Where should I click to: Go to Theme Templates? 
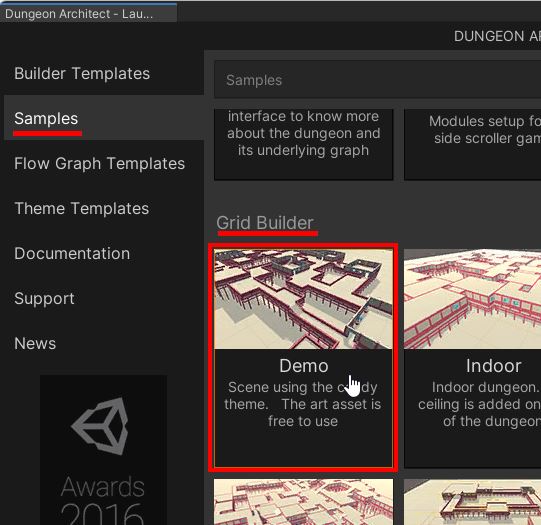coord(81,208)
